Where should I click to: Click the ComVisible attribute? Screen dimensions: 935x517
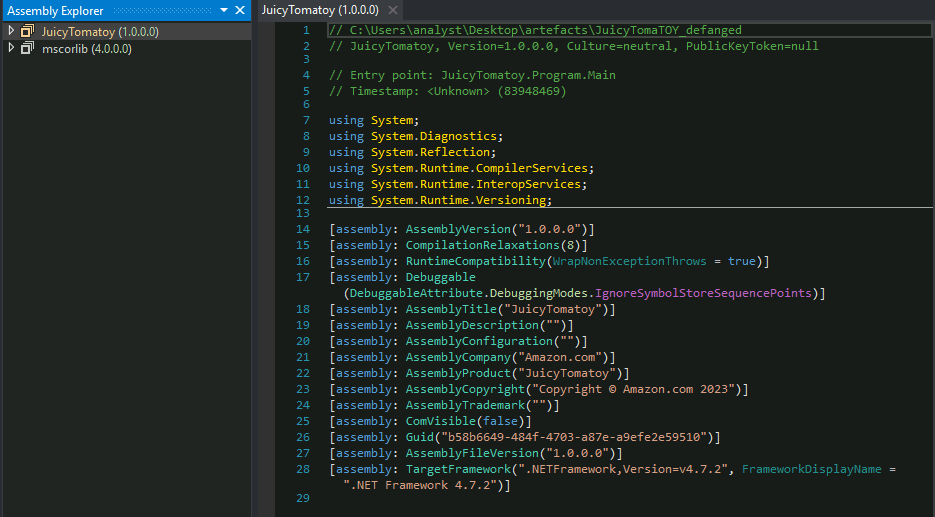(x=441, y=422)
